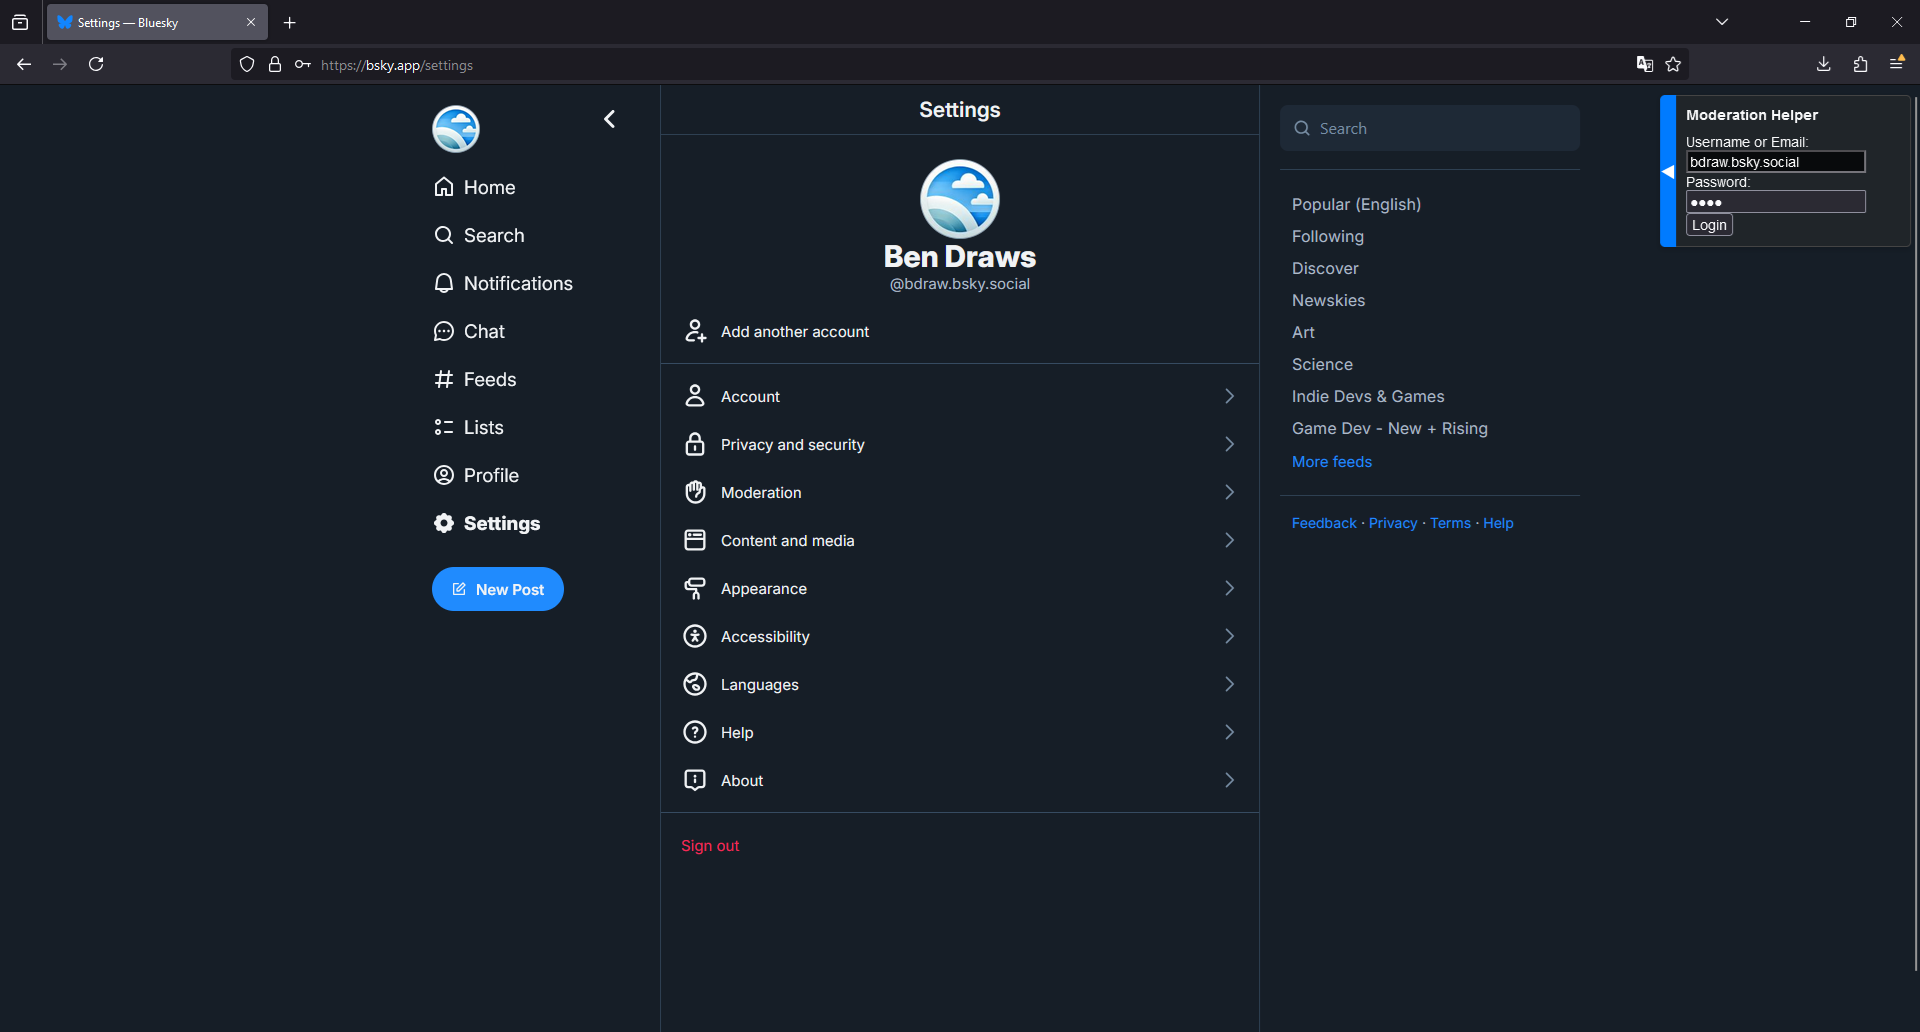Open the Newskies feed

(1328, 300)
